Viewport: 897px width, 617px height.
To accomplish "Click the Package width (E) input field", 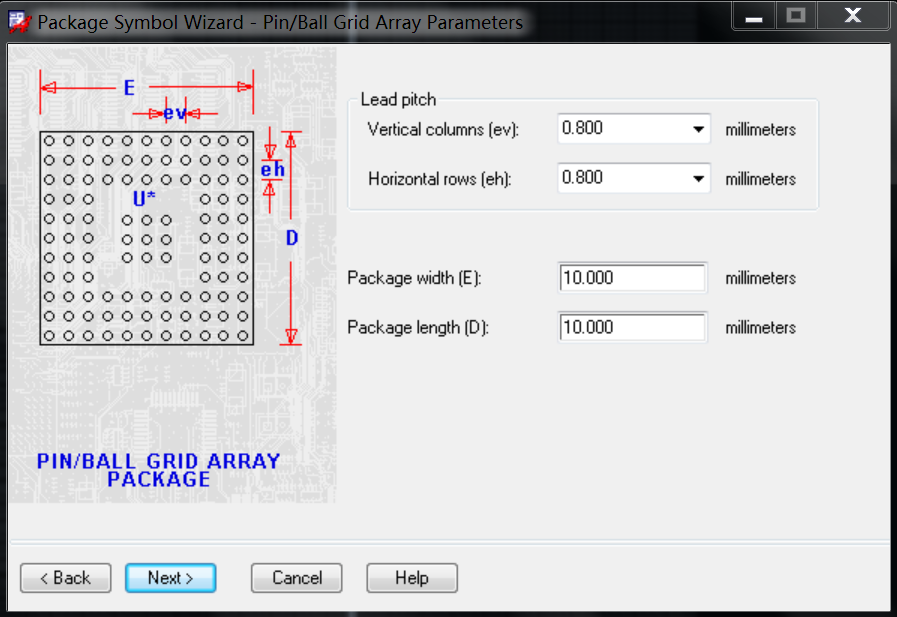I will [x=632, y=278].
